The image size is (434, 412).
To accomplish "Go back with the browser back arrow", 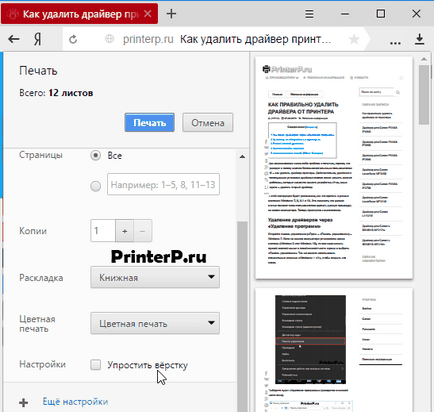I will pyautogui.click(x=14, y=39).
